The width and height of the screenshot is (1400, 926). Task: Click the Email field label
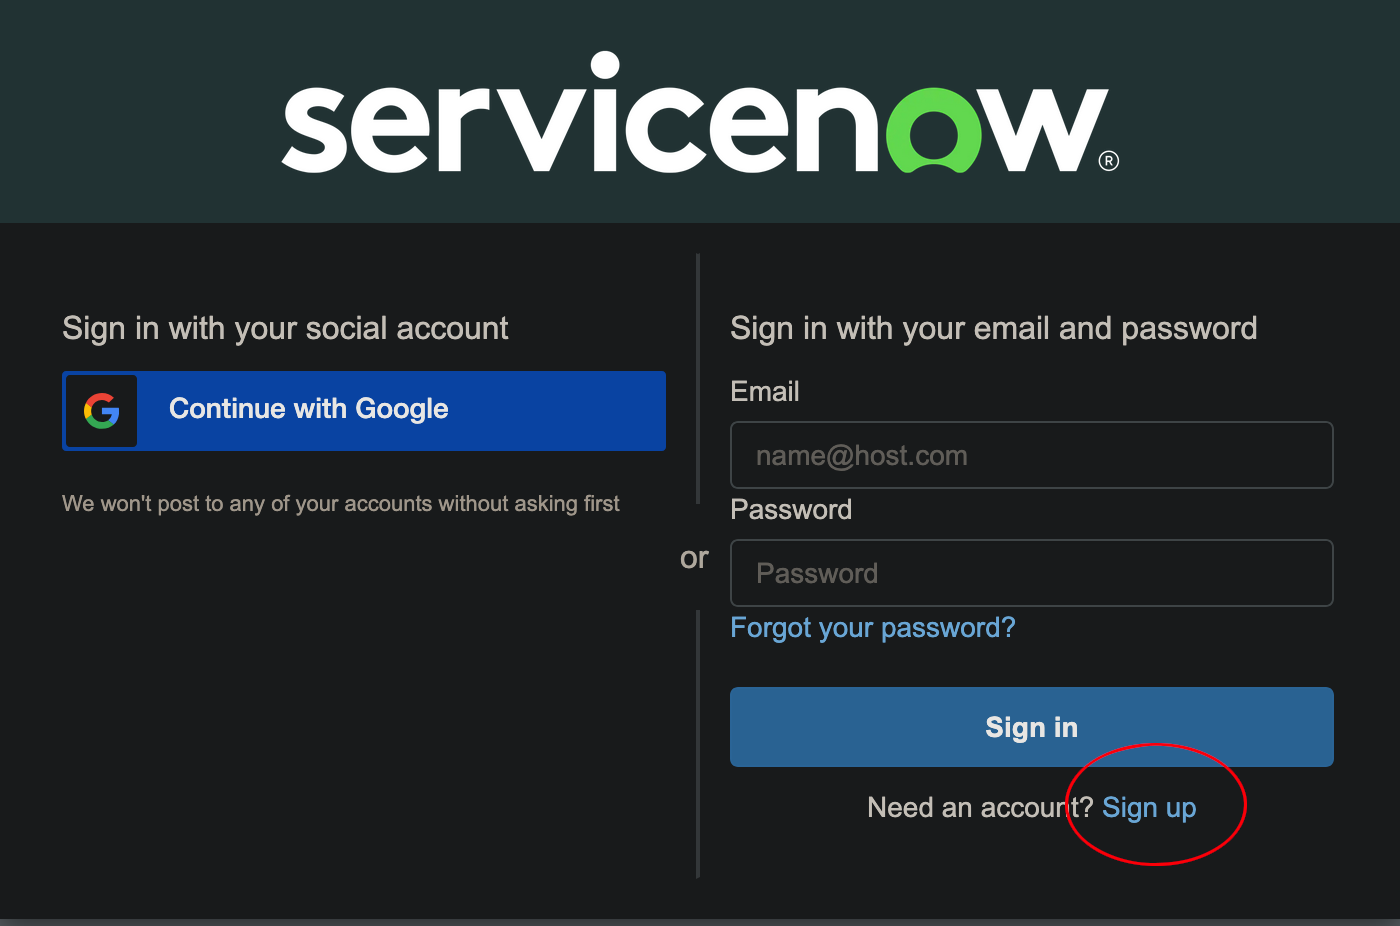pyautogui.click(x=765, y=392)
